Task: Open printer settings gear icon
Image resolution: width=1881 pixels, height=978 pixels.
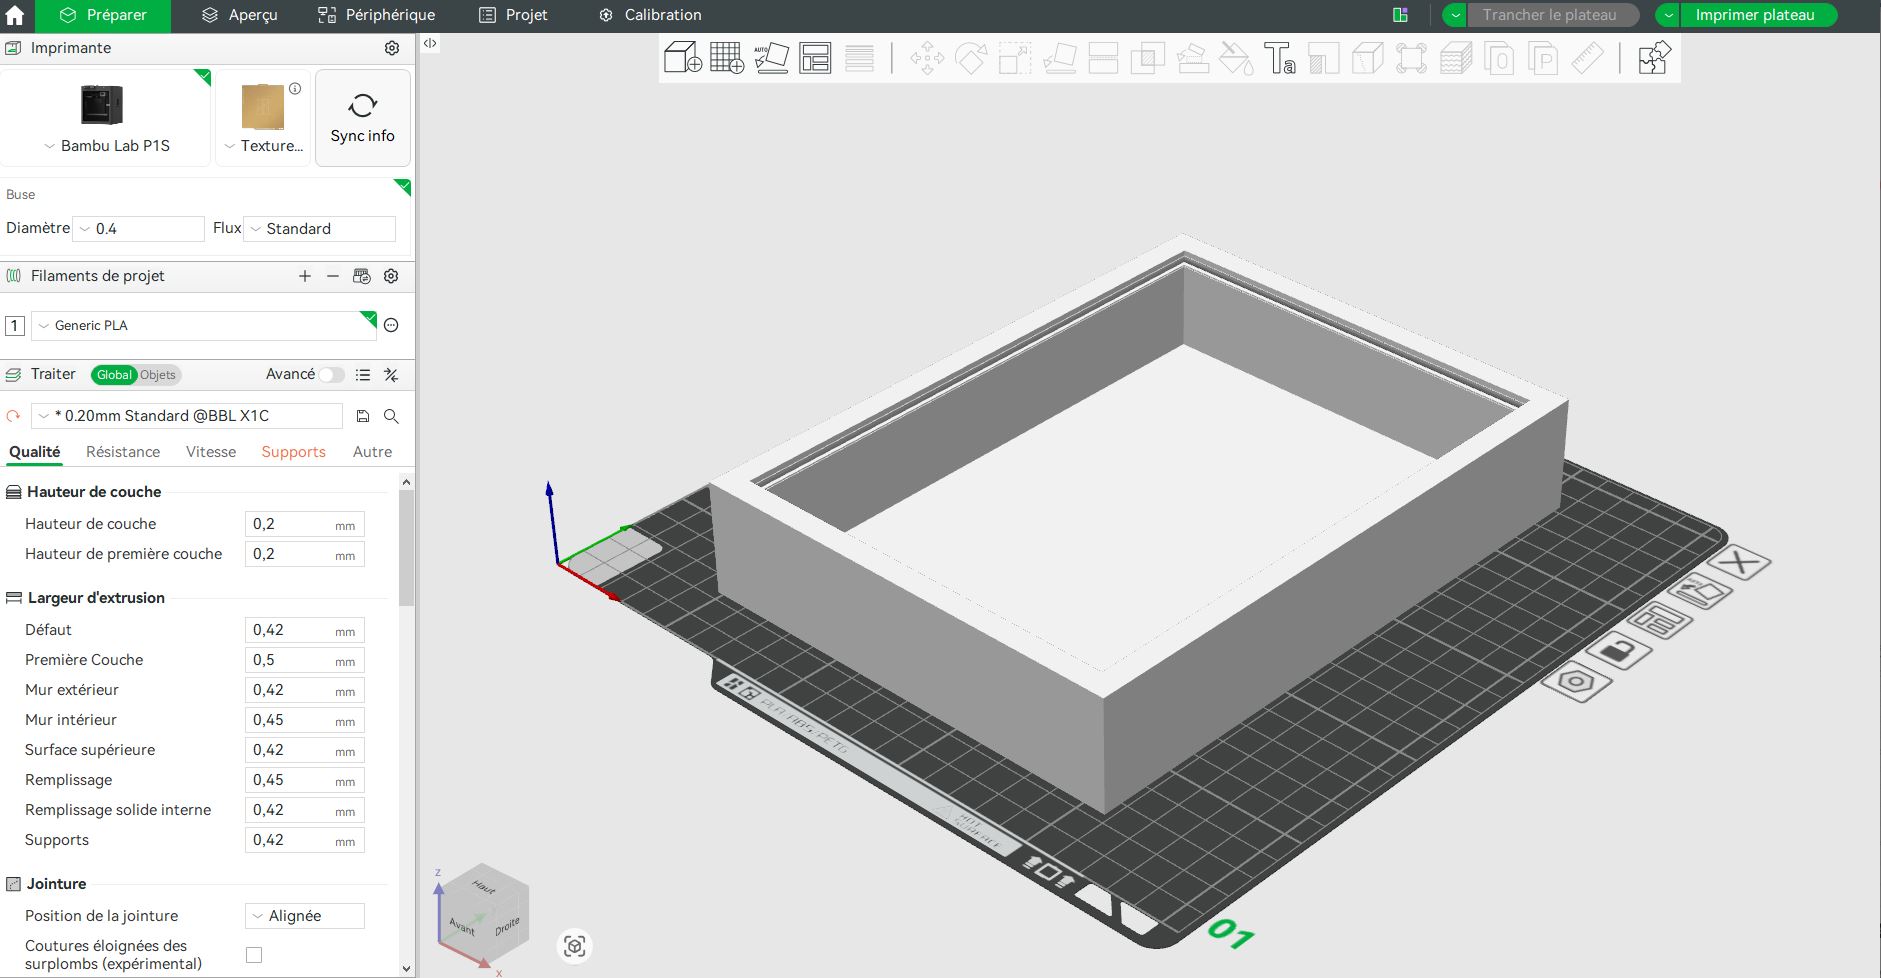Action: [392, 48]
